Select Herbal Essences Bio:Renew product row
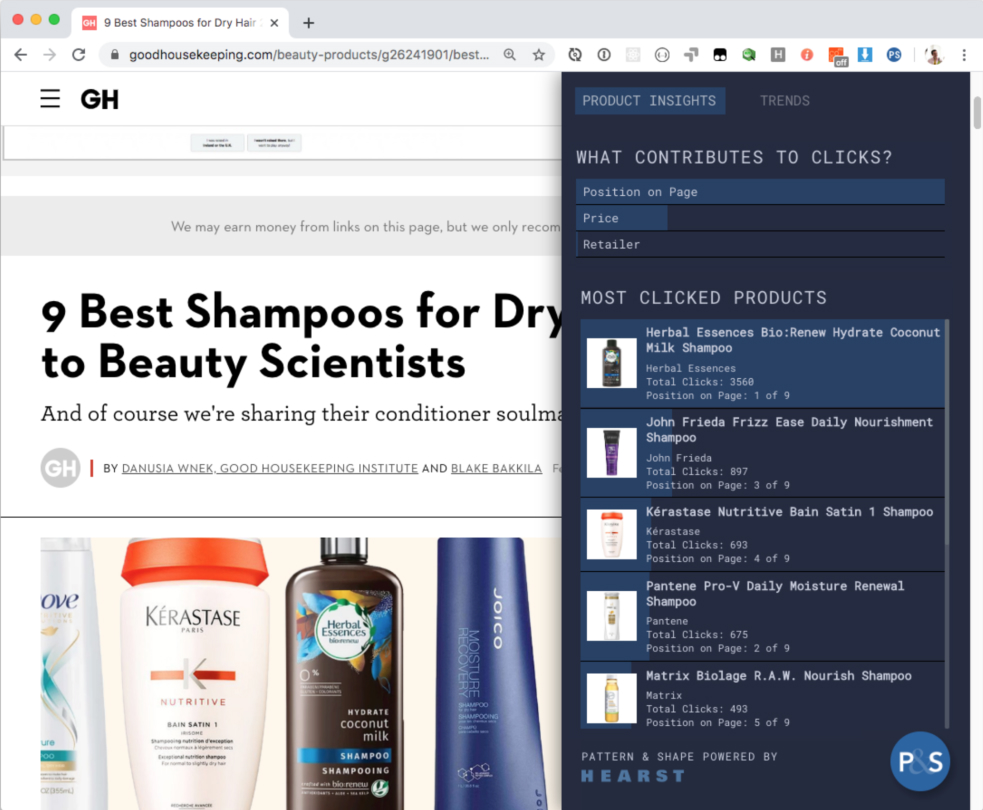Viewport: 983px width, 810px height. 762,363
